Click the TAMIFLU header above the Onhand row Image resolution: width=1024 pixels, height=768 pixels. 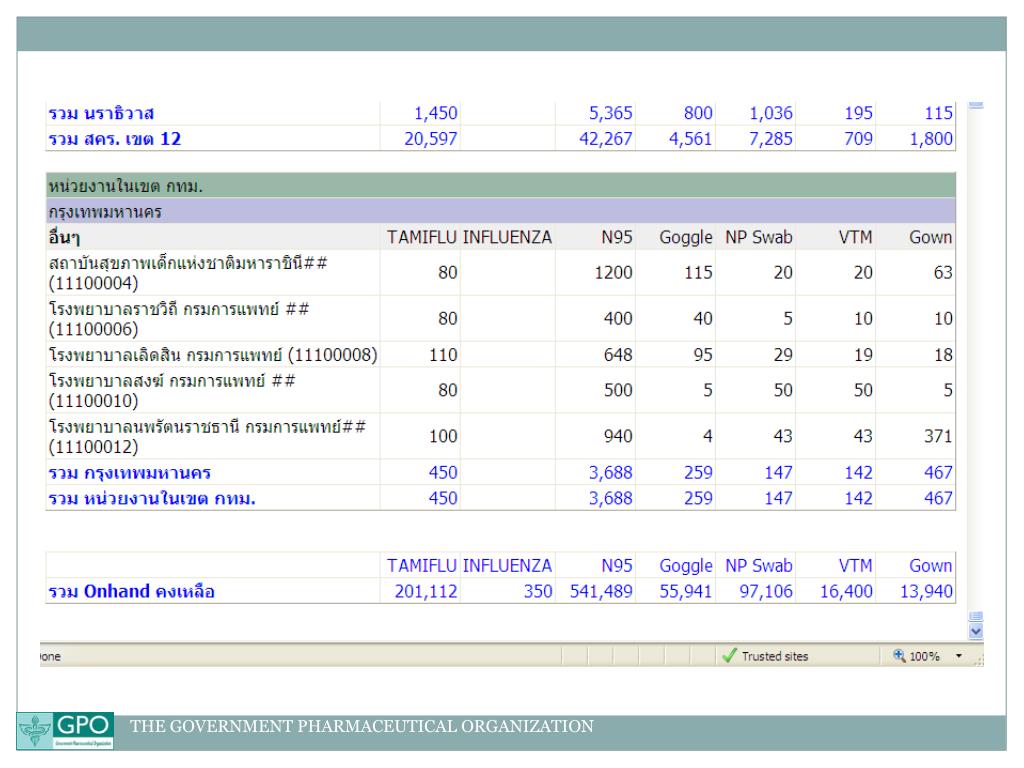pyautogui.click(x=421, y=566)
